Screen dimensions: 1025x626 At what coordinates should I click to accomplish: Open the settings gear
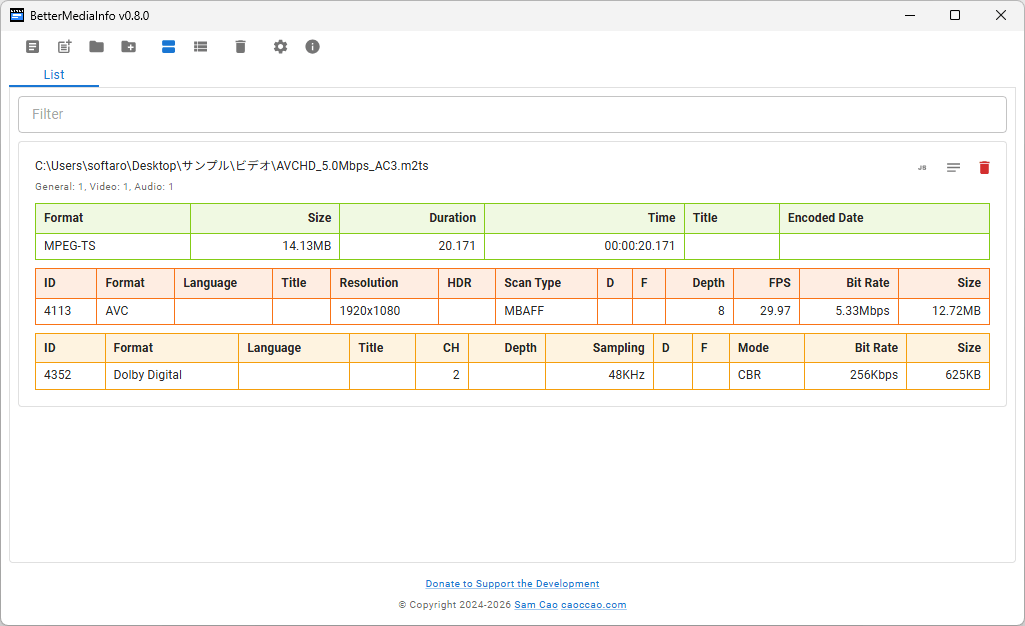click(x=280, y=47)
